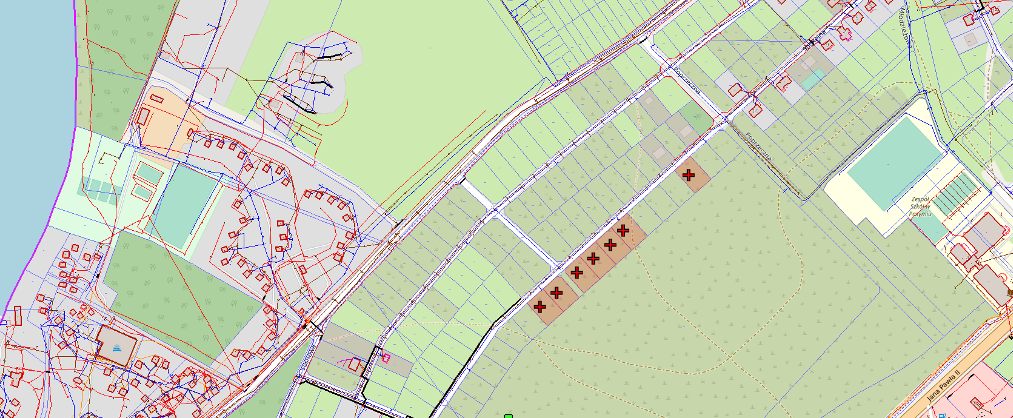Click the third red cross from the row's southwest end
Screen dimensions: 1013x418
point(576,272)
